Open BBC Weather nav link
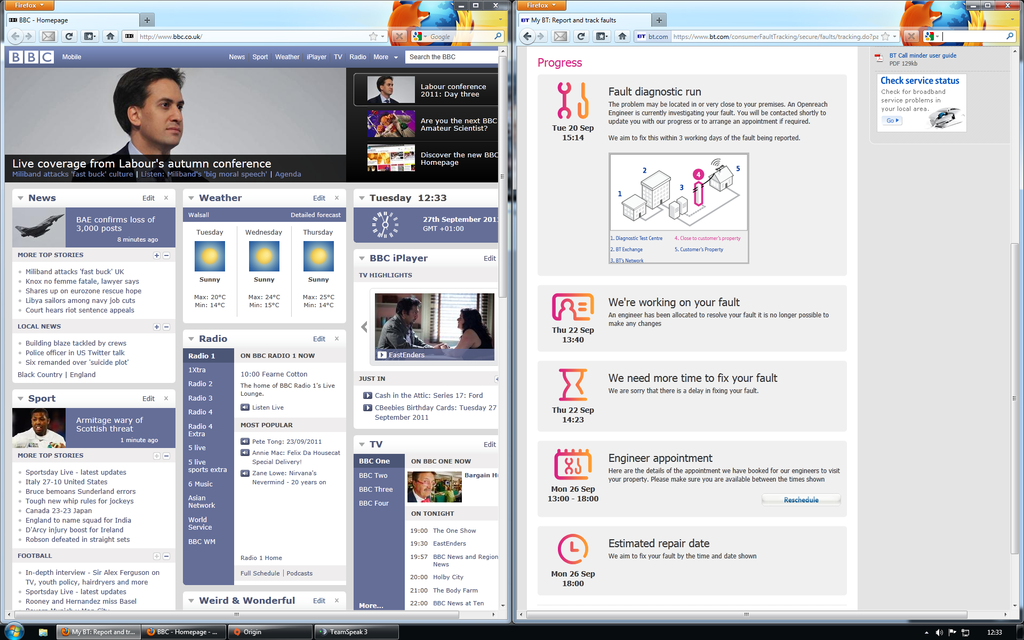This screenshot has width=1024, height=640. coord(287,57)
